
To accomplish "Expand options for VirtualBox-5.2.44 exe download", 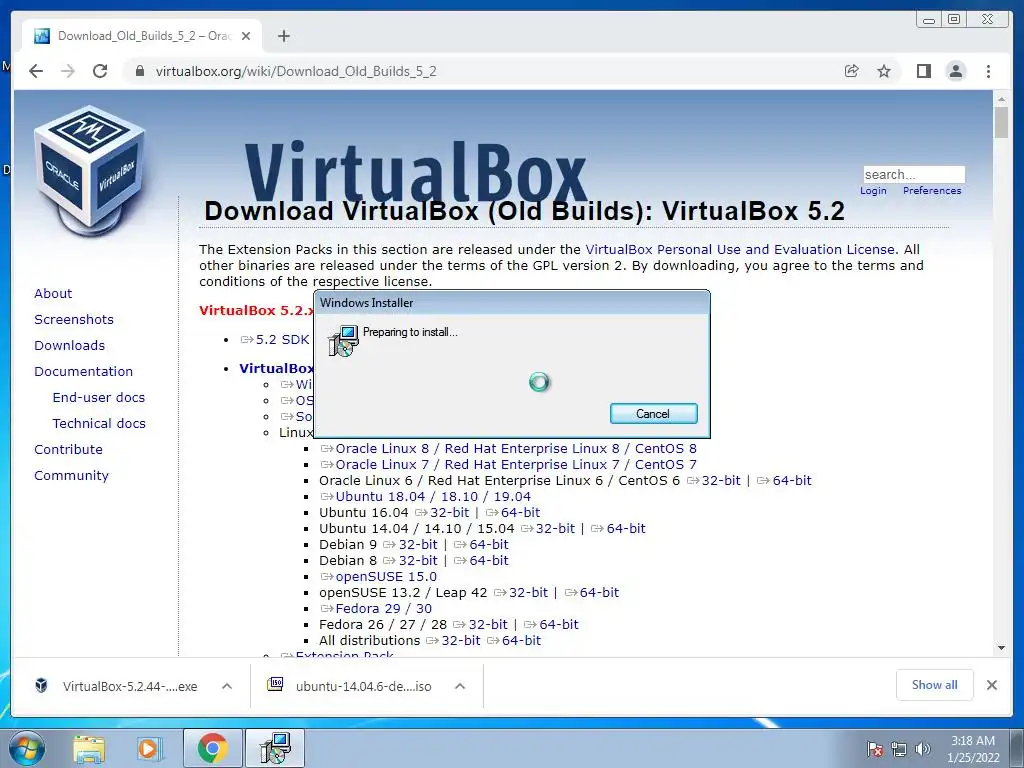I will click(x=227, y=686).
